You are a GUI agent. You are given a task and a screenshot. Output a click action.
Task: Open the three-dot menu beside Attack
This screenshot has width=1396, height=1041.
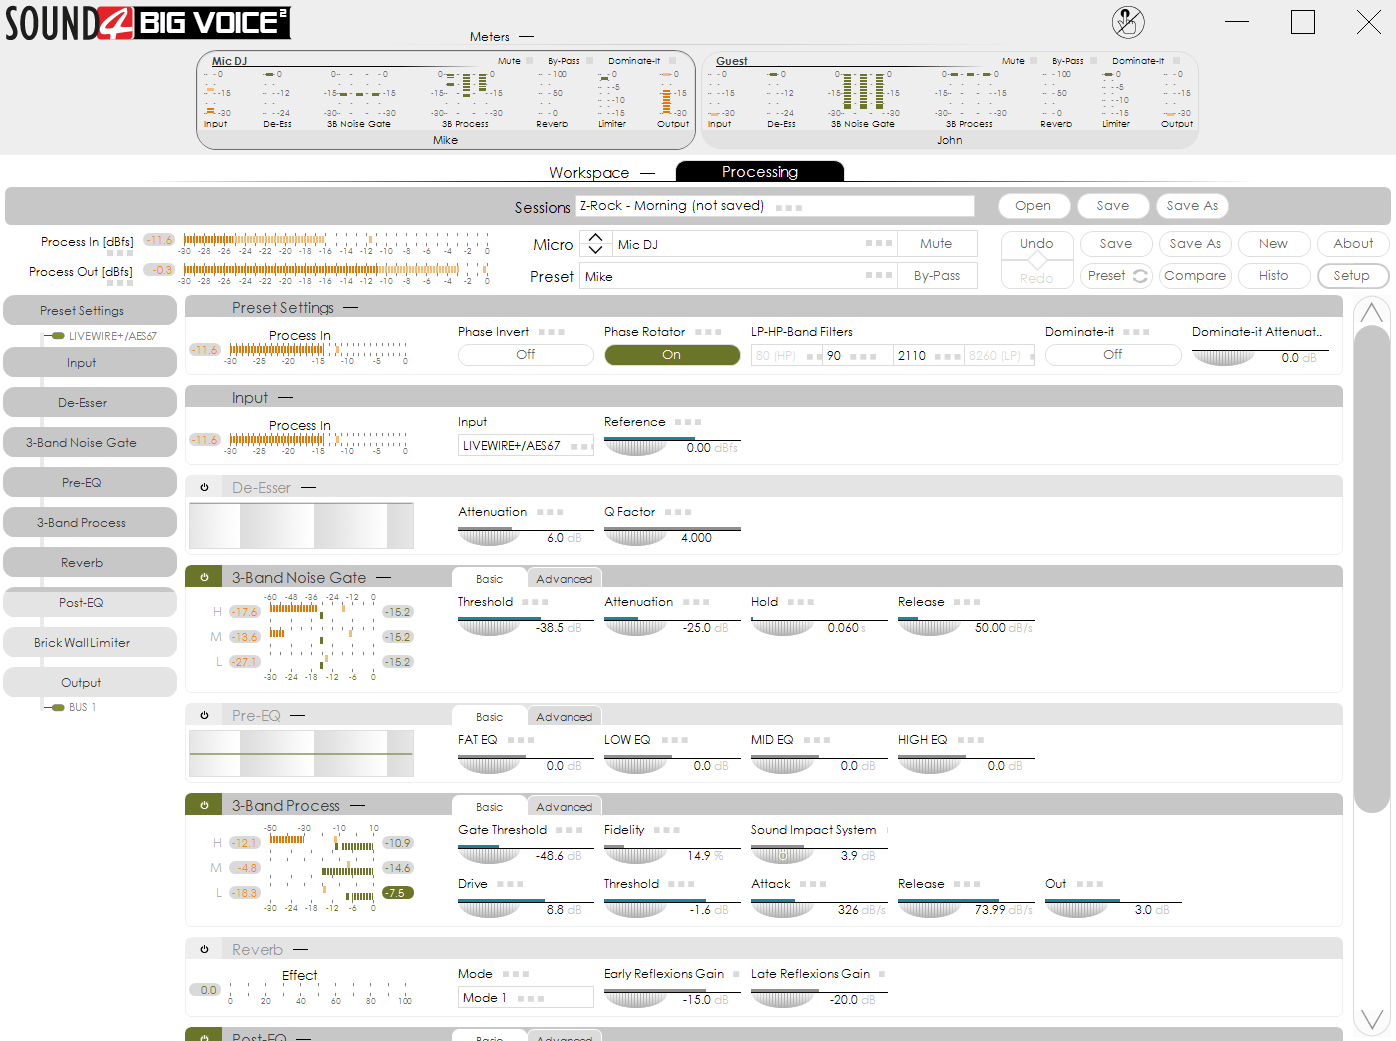813,884
